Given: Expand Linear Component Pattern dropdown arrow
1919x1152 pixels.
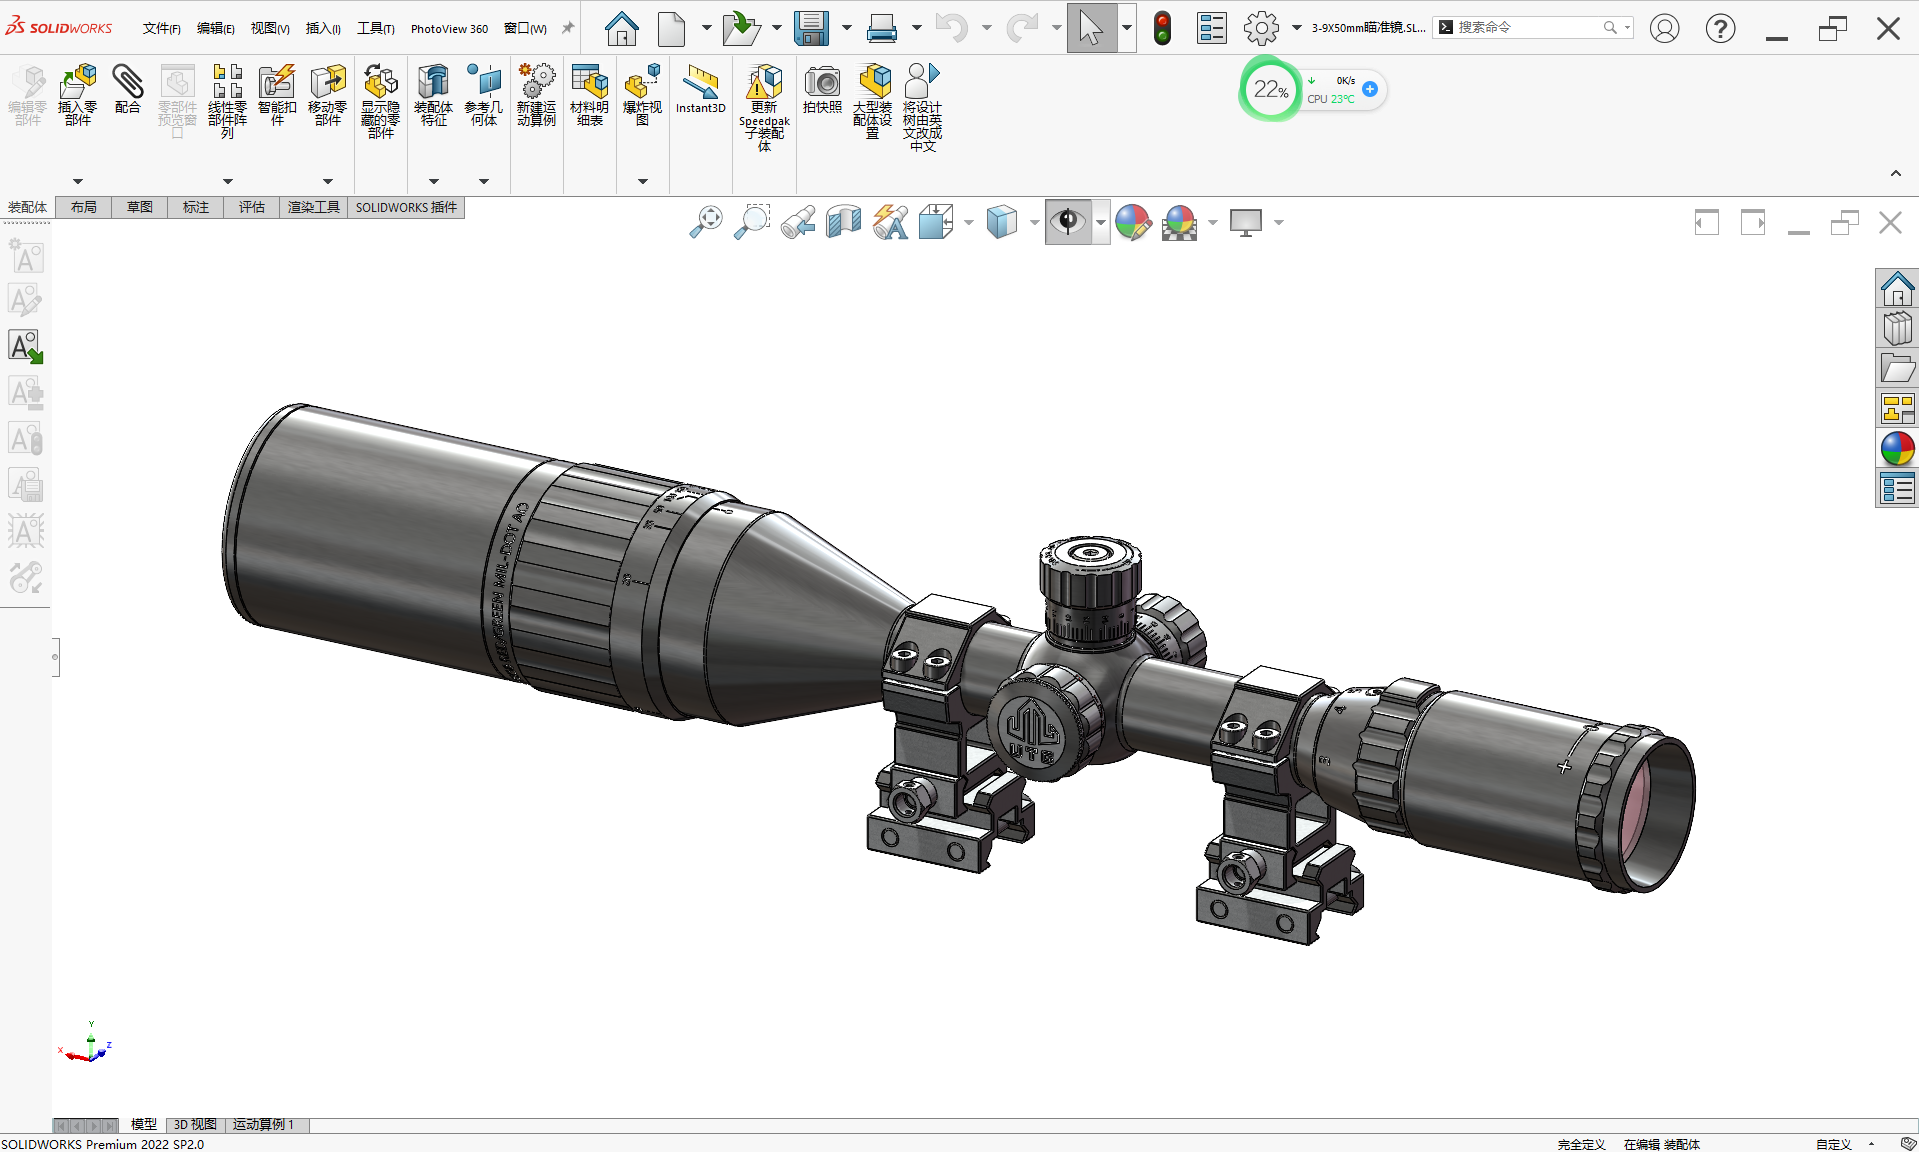Looking at the screenshot, I should tap(227, 181).
